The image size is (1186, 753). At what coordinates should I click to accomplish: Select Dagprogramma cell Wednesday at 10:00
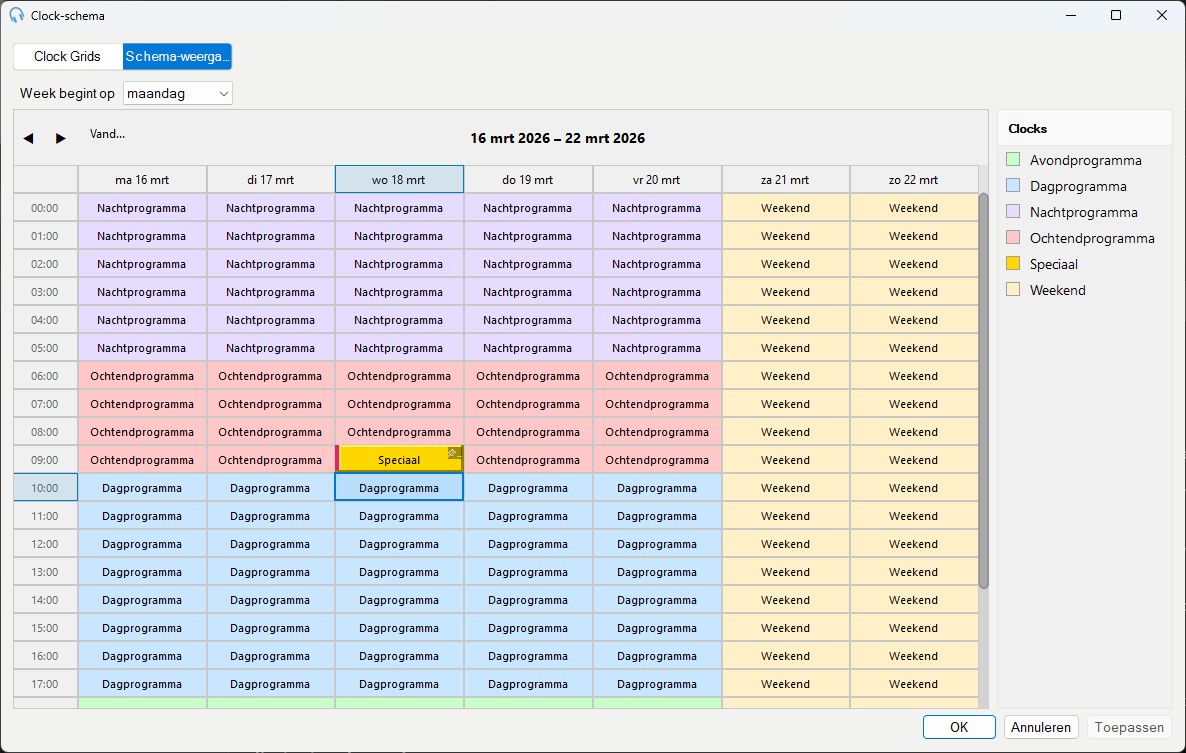point(399,488)
